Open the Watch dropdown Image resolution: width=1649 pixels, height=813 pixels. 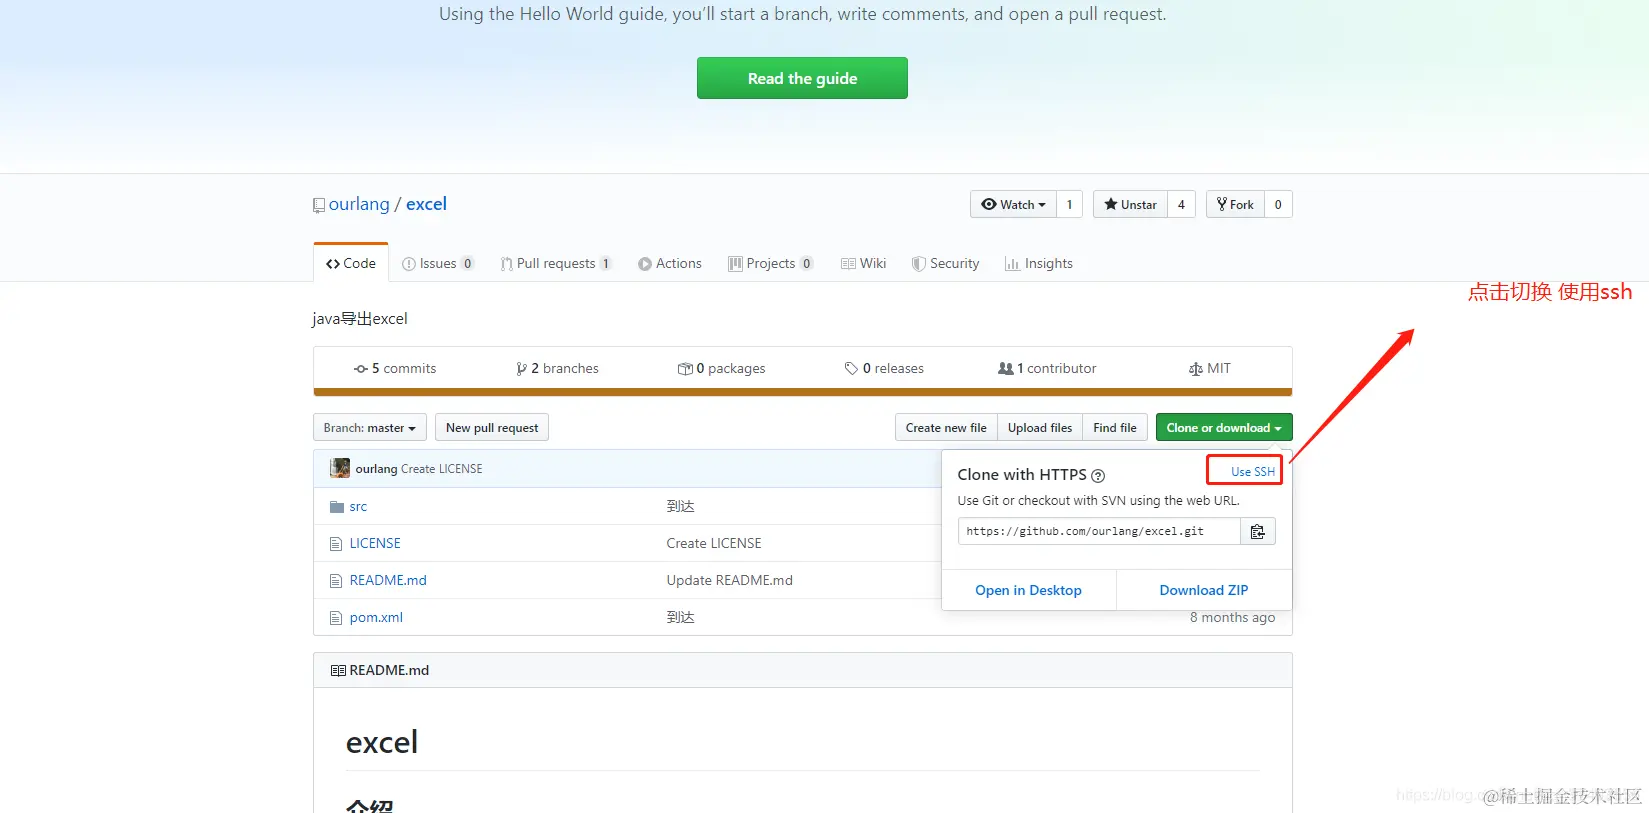coord(1013,204)
